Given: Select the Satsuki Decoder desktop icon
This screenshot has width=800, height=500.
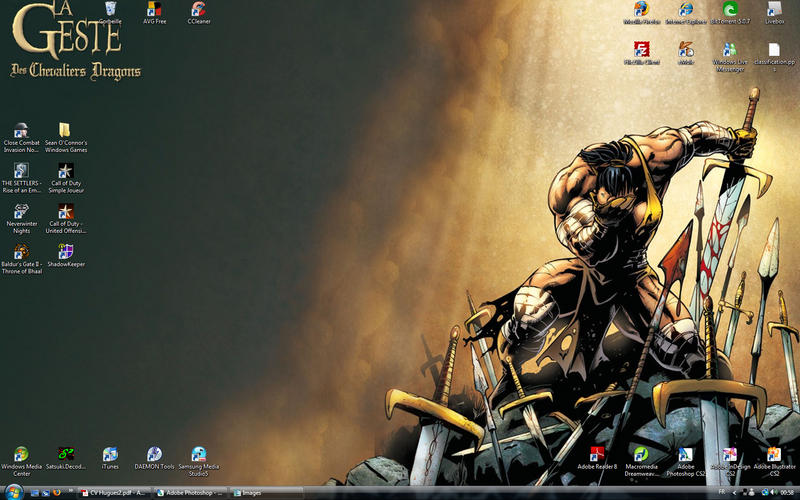Looking at the screenshot, I should click(x=66, y=458).
